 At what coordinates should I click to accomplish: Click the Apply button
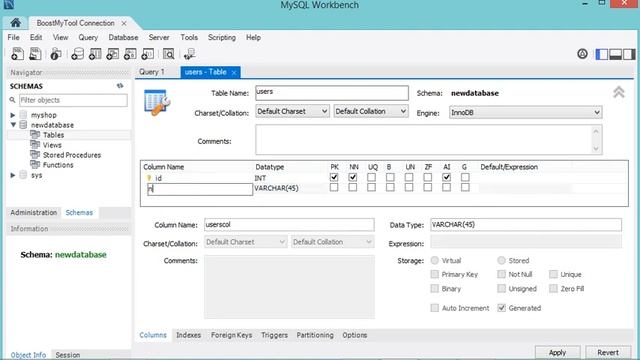tap(557, 352)
